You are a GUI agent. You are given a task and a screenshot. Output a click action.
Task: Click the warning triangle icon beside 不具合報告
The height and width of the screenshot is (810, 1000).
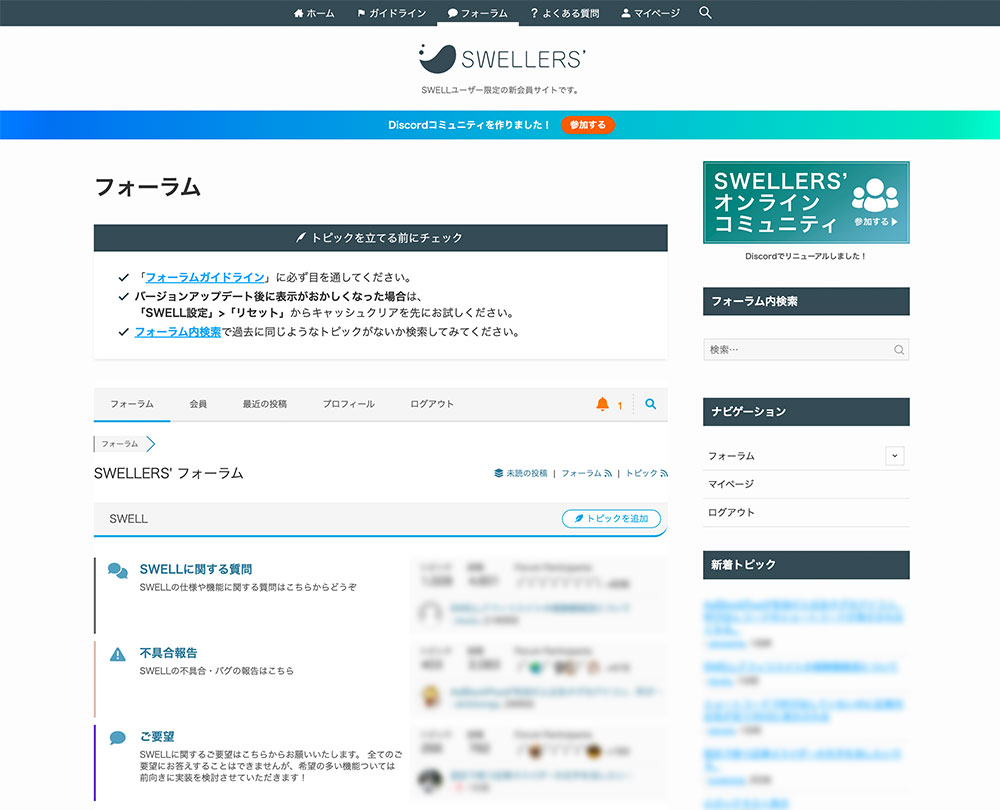pyautogui.click(x=117, y=654)
